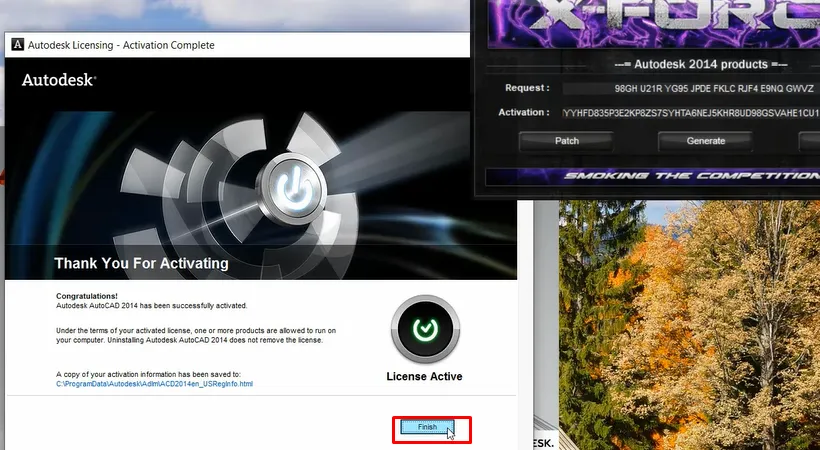
Task: Click the 'Activation Complete' window title bar
Action: coord(240,45)
